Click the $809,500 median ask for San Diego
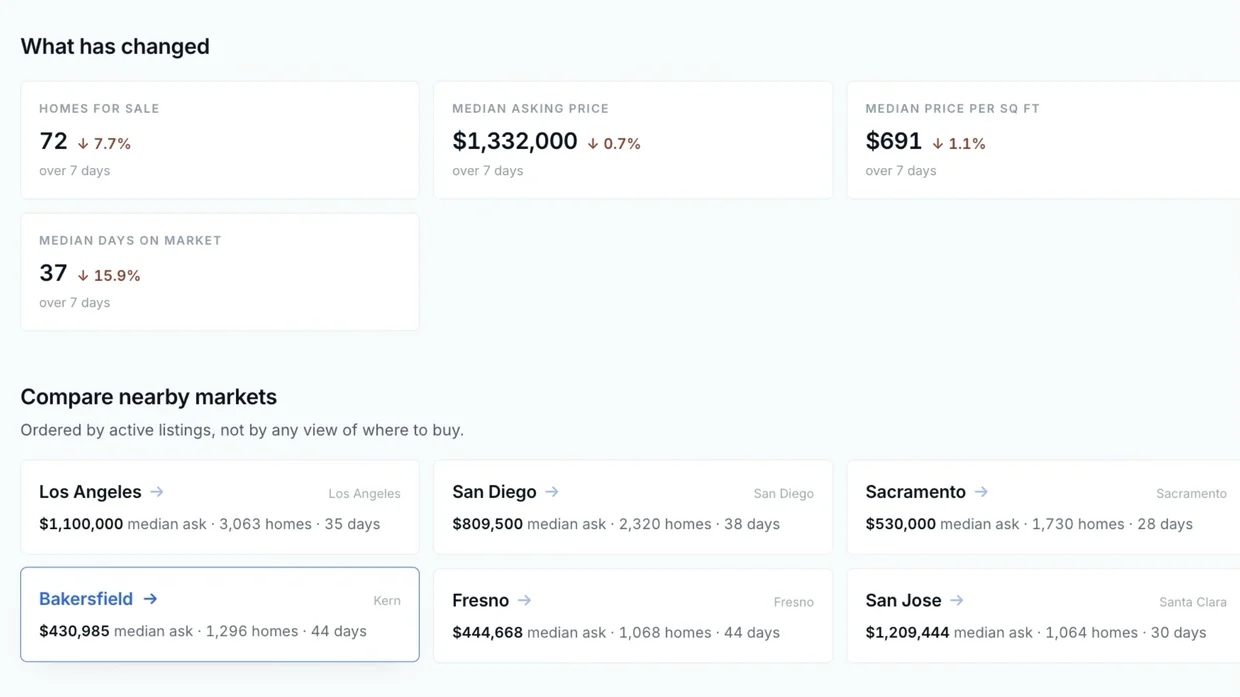 point(487,524)
